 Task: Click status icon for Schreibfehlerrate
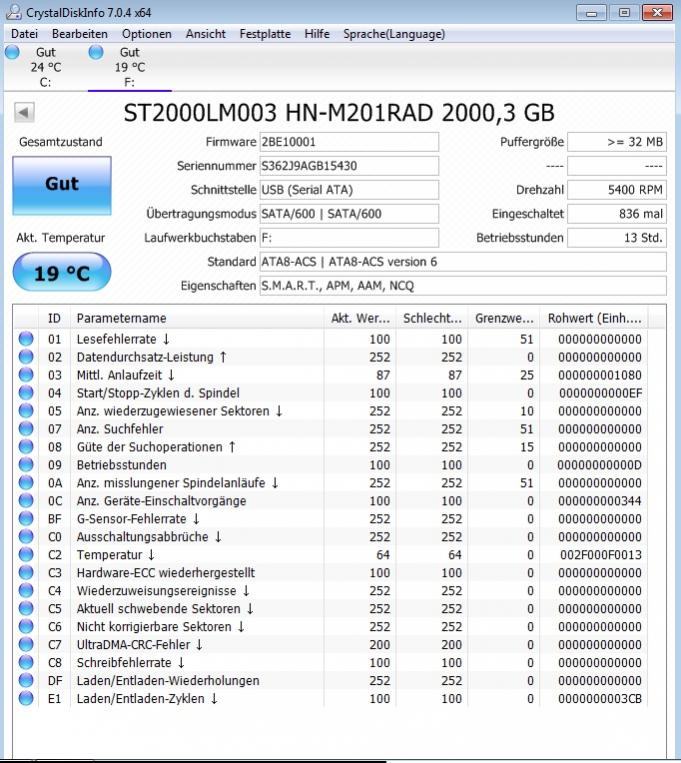point(26,663)
